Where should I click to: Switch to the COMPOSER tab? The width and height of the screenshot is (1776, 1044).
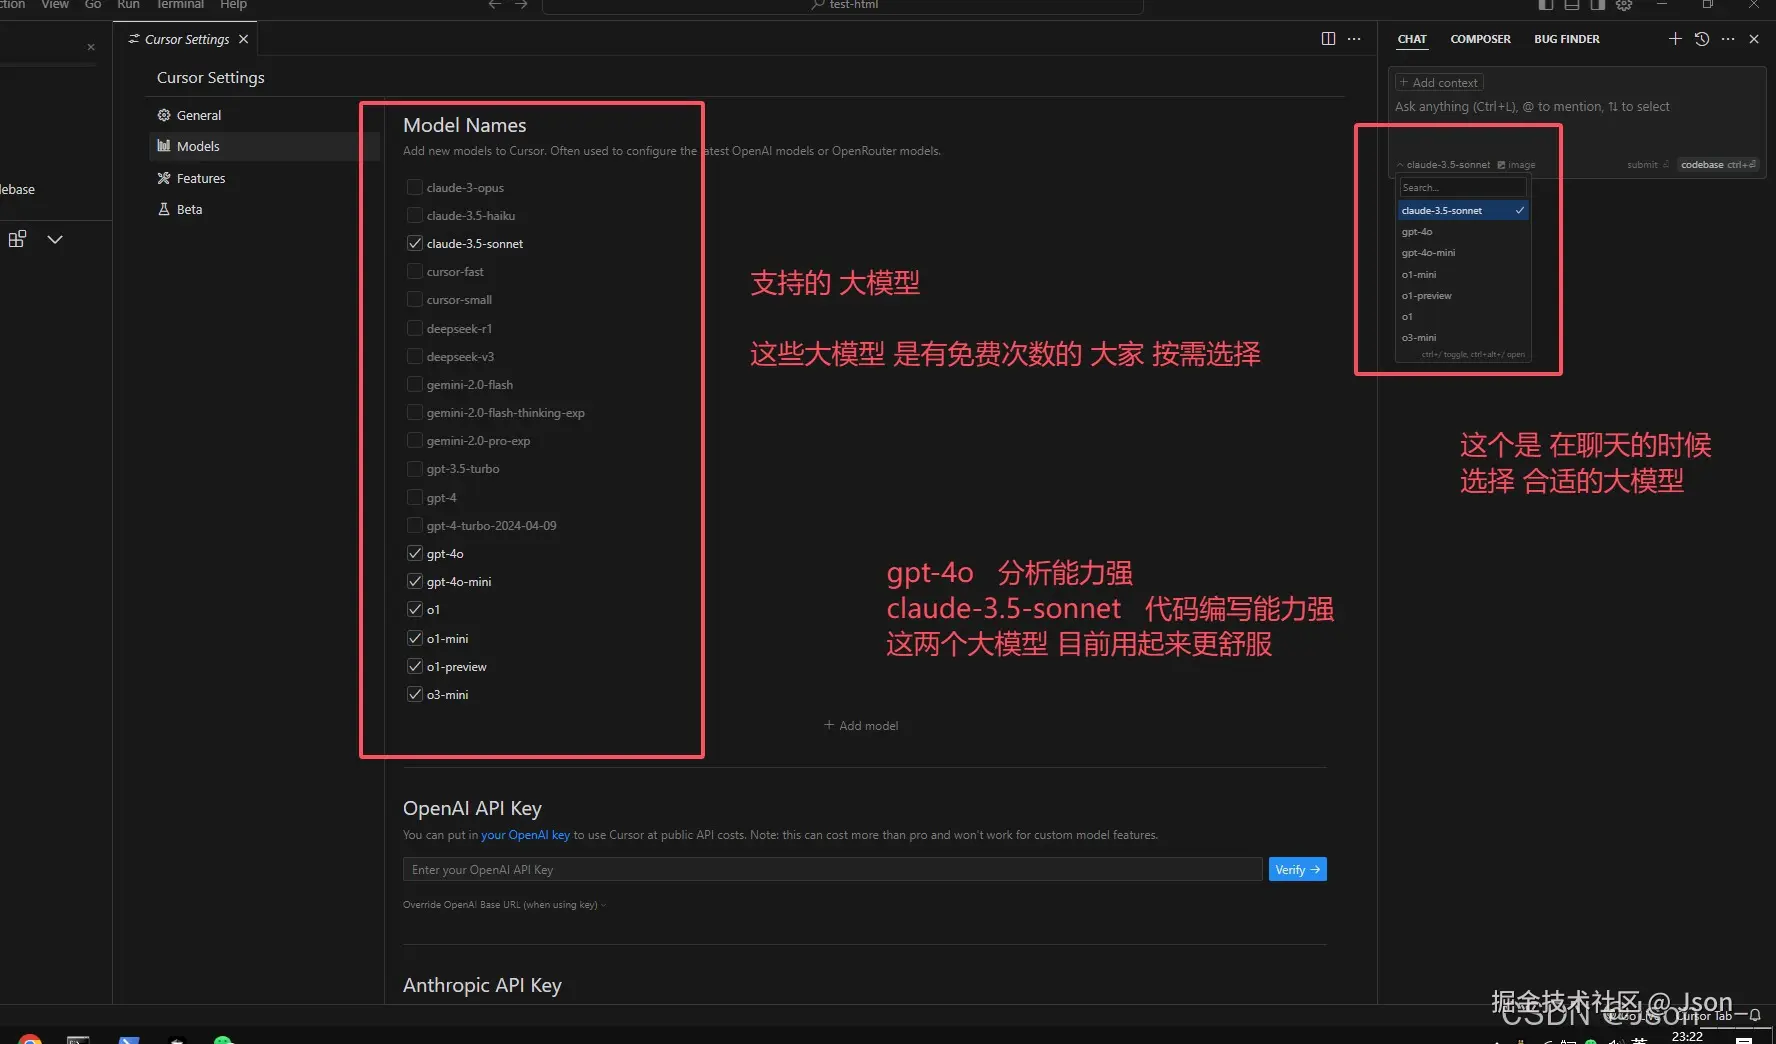tap(1480, 39)
